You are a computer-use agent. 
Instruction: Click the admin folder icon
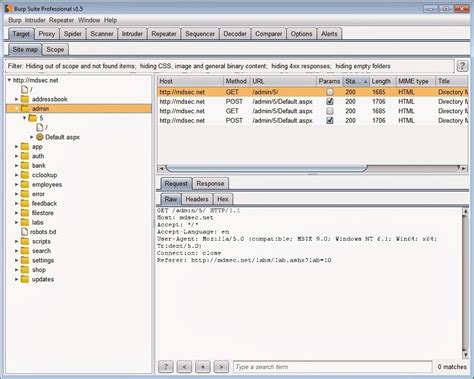(25, 108)
